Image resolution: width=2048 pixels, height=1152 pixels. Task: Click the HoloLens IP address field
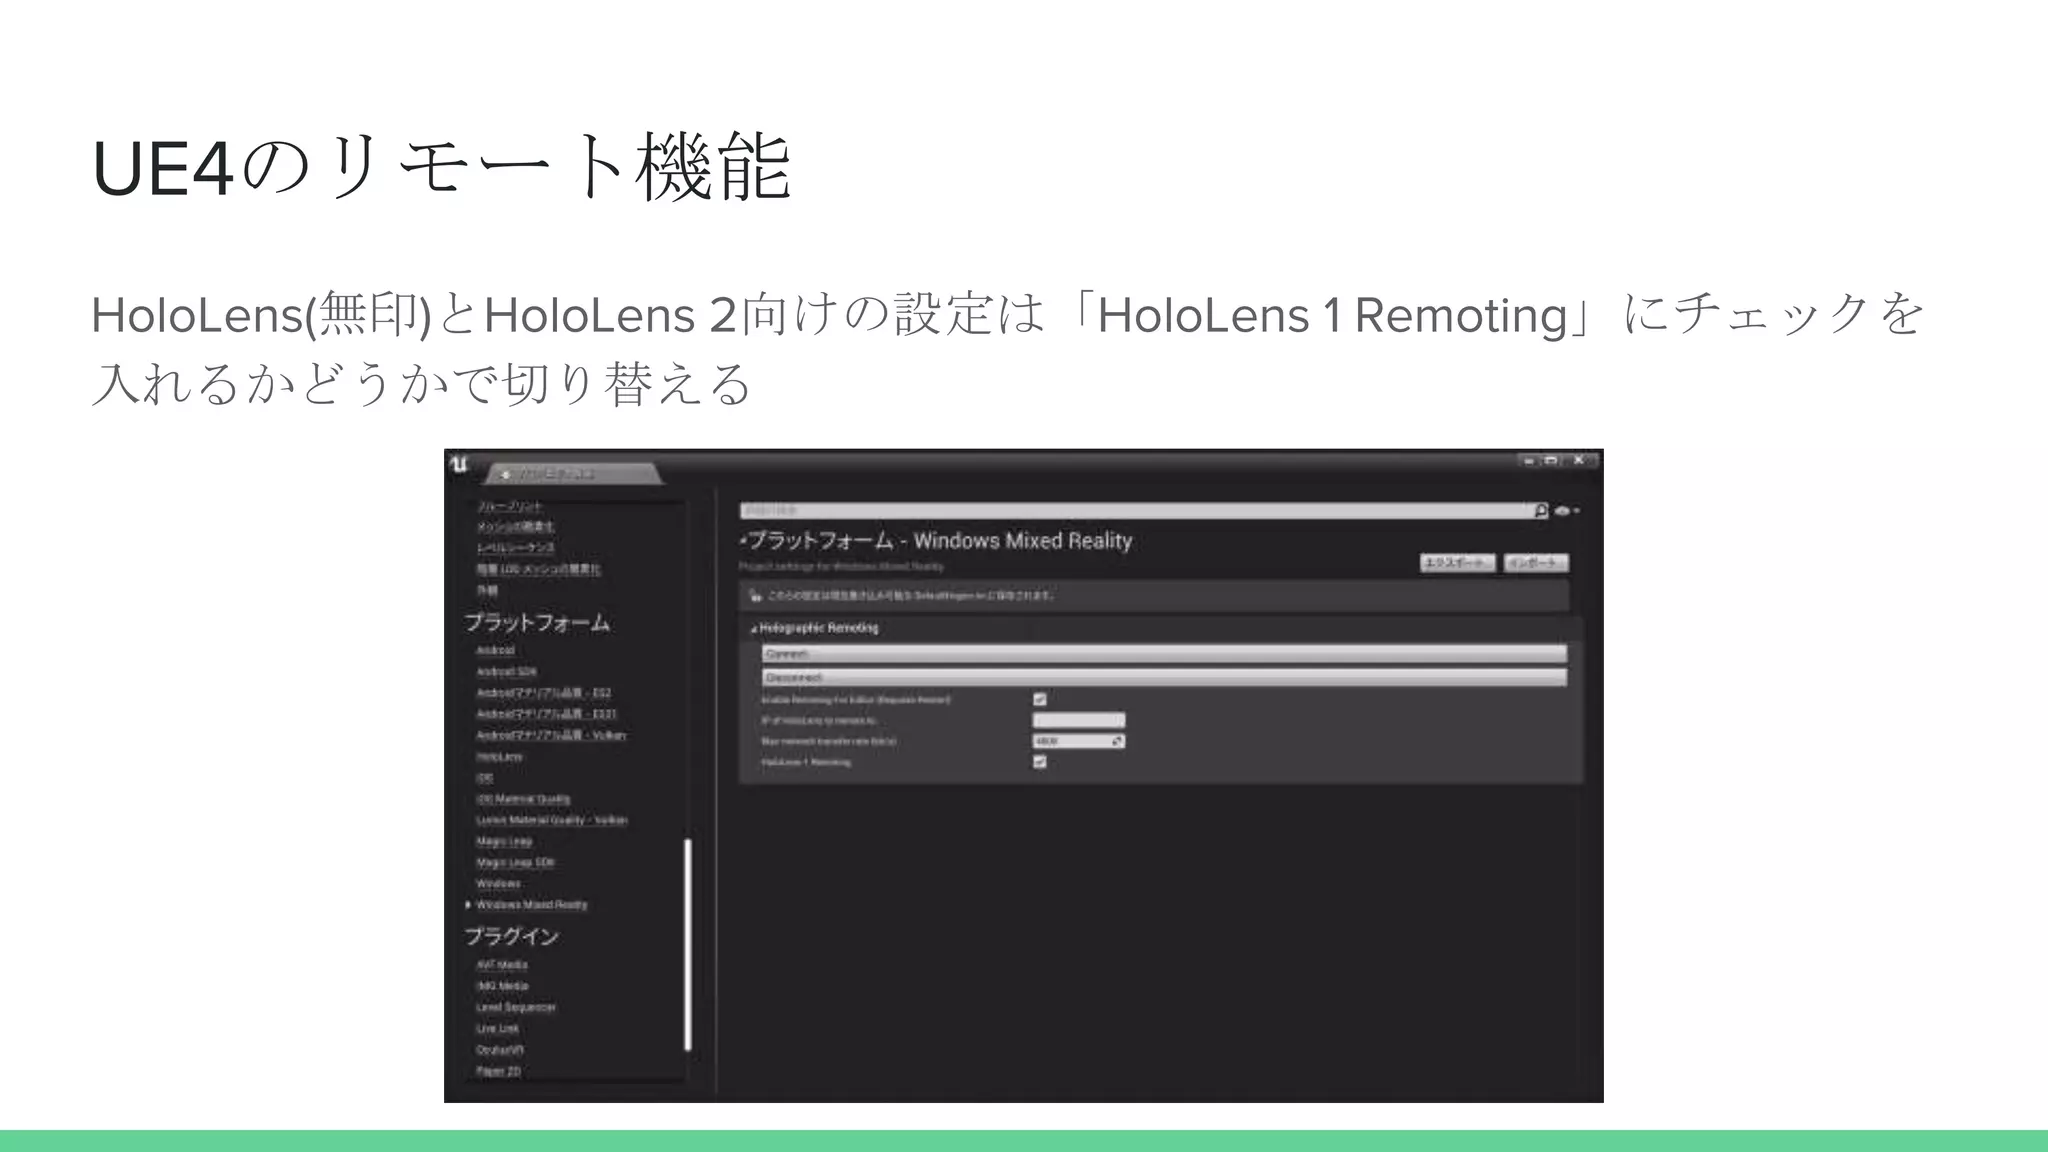tap(1079, 720)
